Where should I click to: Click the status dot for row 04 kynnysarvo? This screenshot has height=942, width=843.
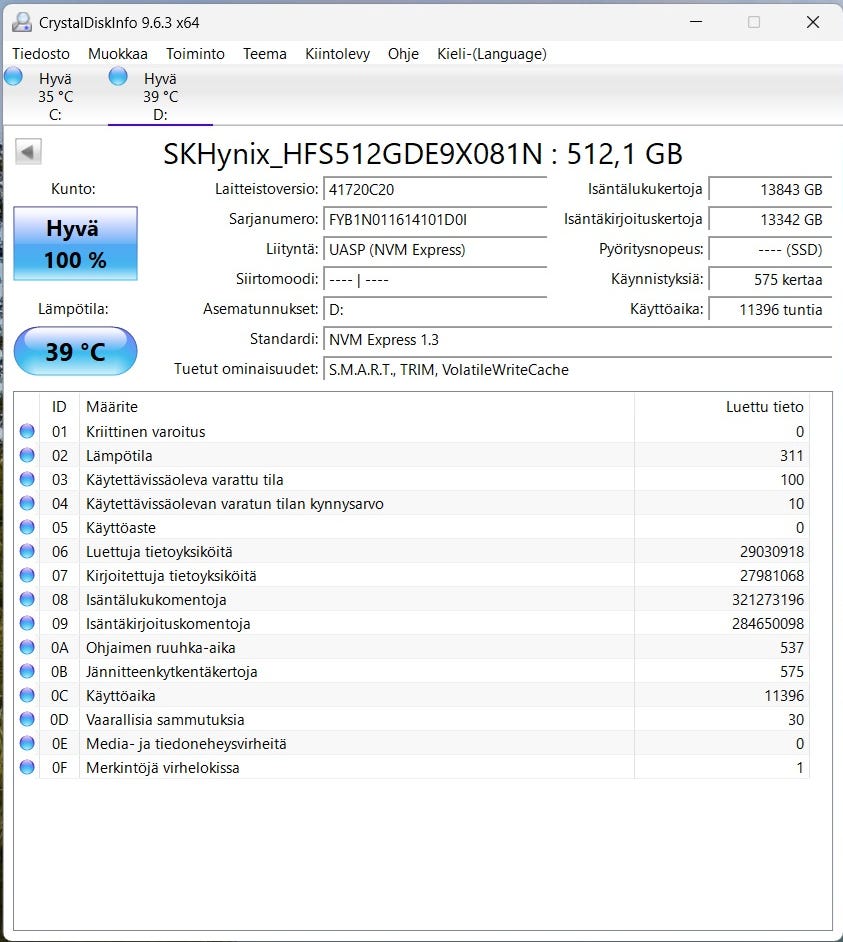(x=27, y=503)
